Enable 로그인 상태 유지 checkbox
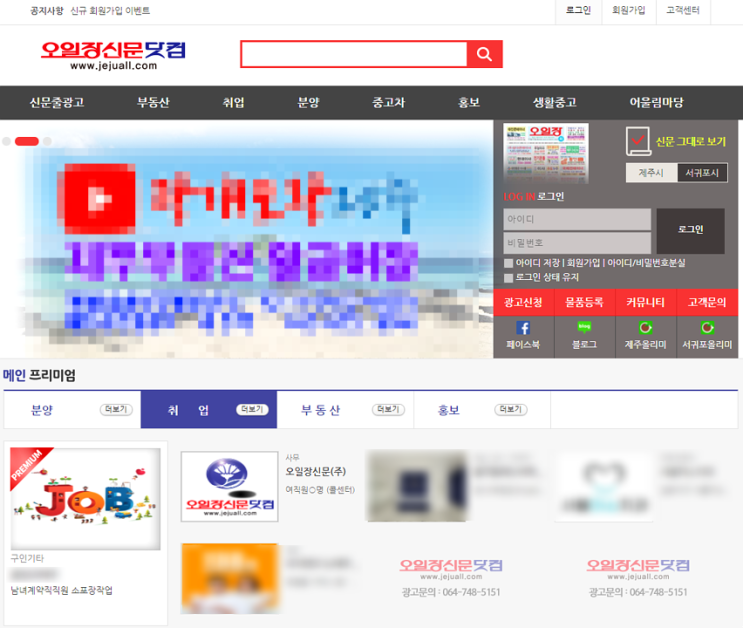 508,278
